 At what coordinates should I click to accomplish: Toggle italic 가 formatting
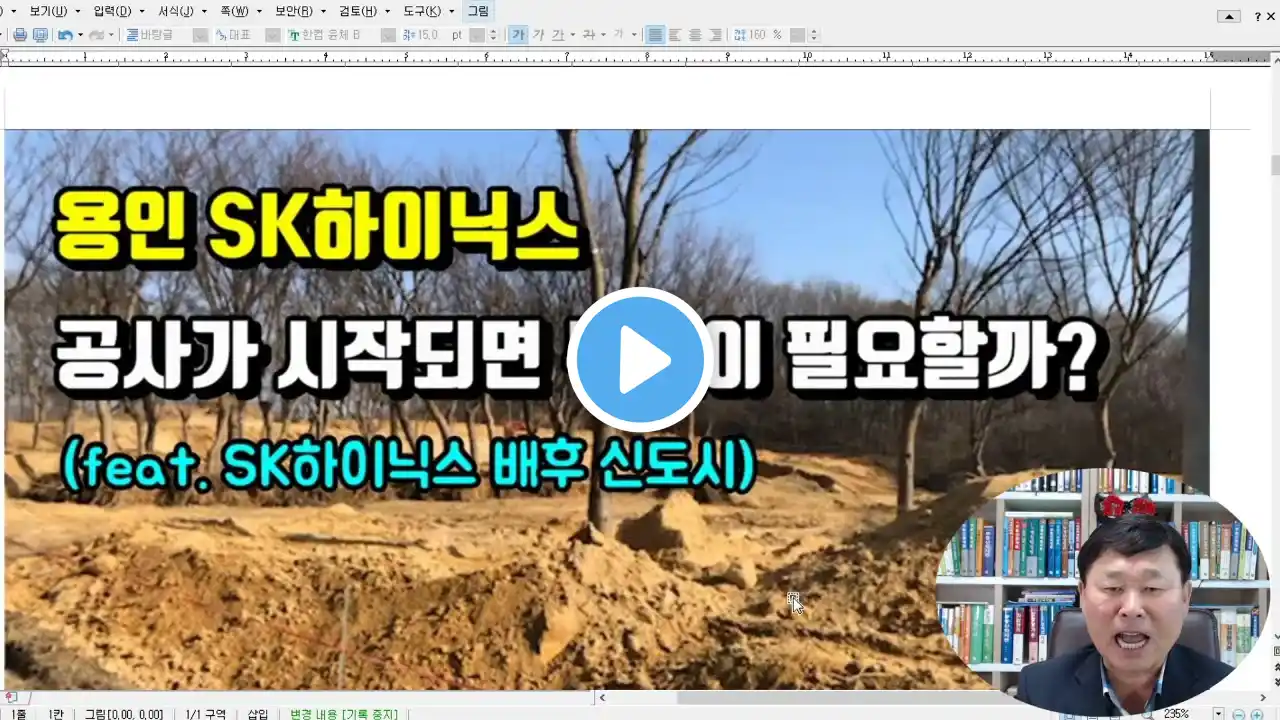pyautogui.click(x=538, y=35)
